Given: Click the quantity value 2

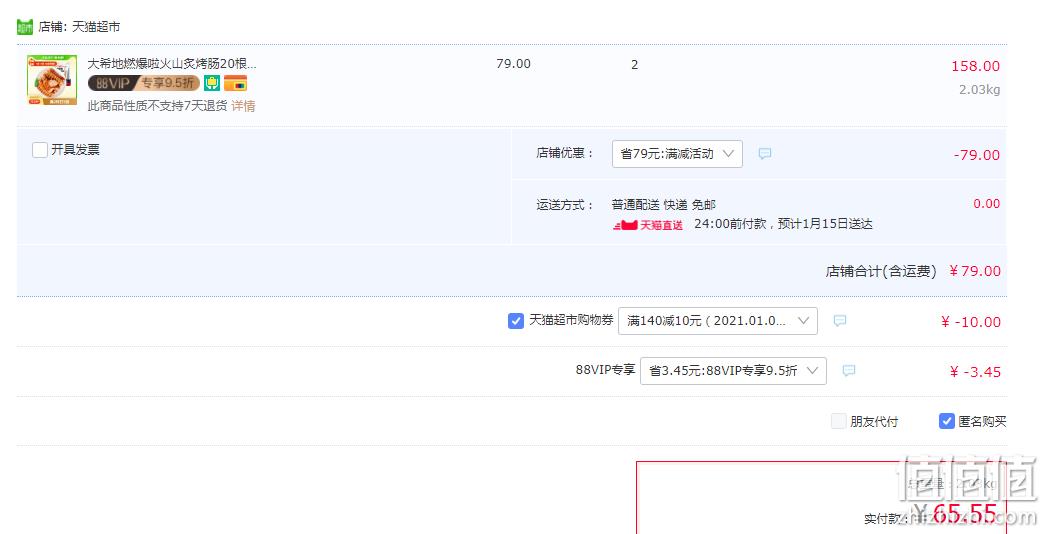Looking at the screenshot, I should pos(634,65).
